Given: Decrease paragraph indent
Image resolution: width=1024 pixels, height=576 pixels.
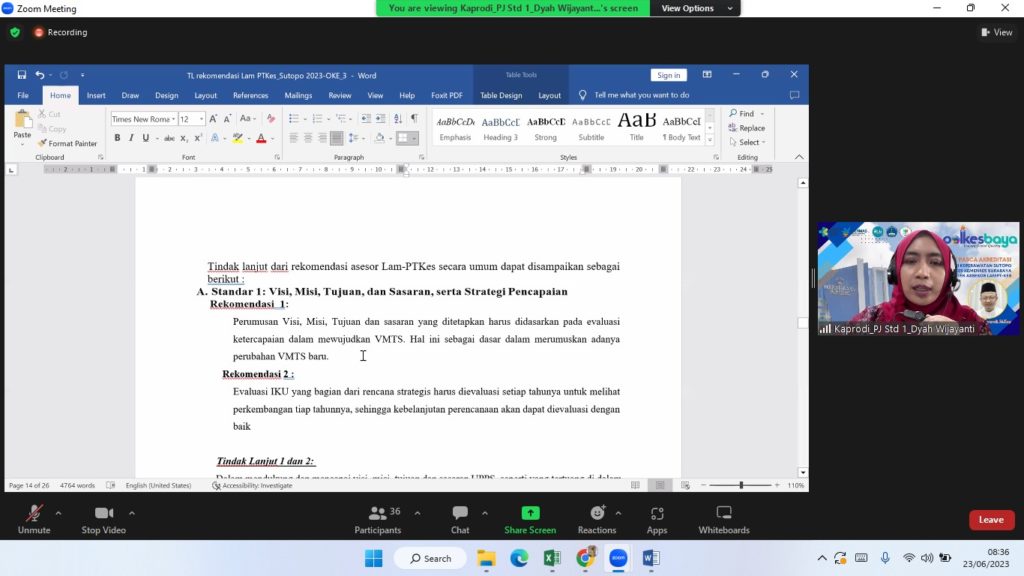Looking at the screenshot, I should coord(366,118).
